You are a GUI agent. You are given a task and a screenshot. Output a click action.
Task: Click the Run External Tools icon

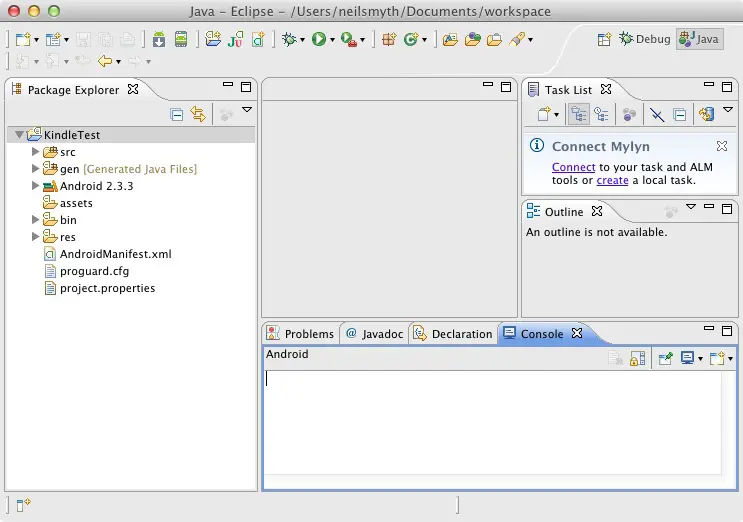pyautogui.click(x=349, y=39)
